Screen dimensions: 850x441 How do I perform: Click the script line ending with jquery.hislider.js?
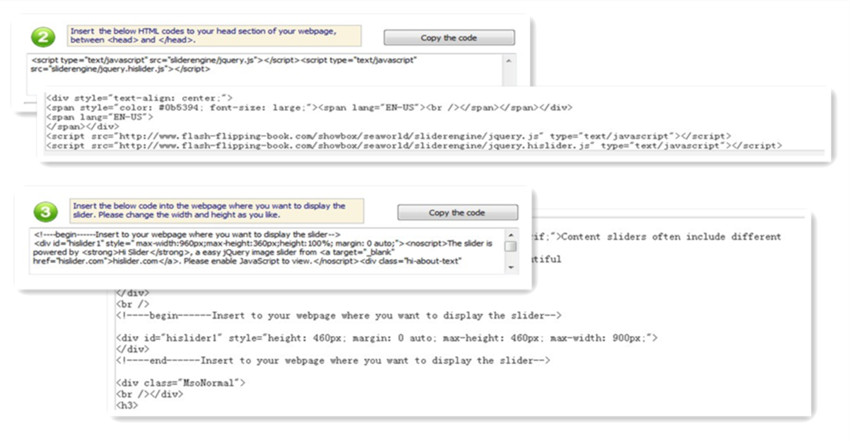(x=414, y=146)
